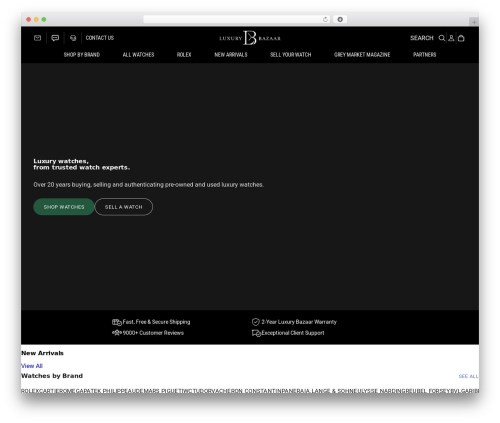This screenshot has width=500, height=423.
Task: Click the client support chat icon
Action: point(256,333)
